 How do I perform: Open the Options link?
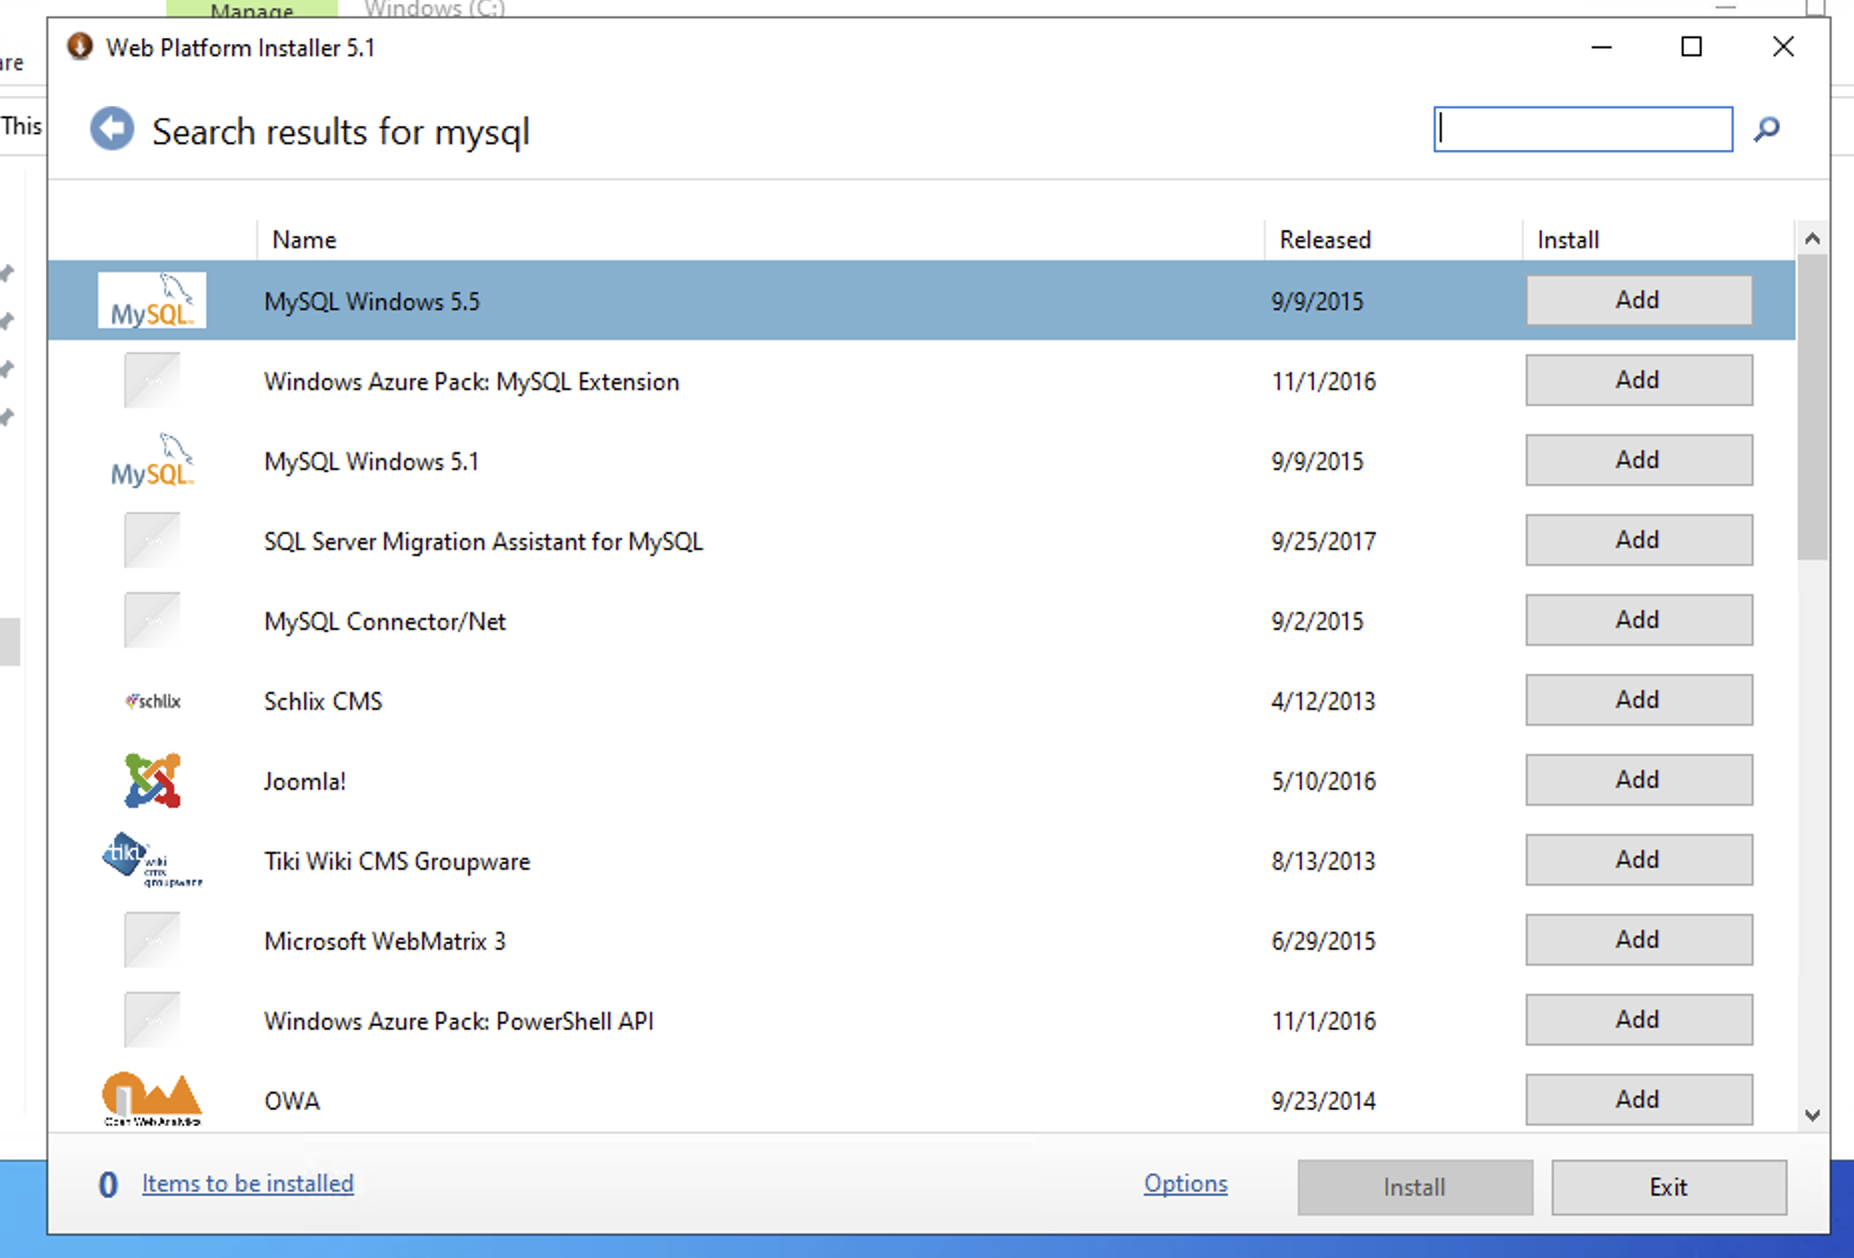[x=1186, y=1183]
